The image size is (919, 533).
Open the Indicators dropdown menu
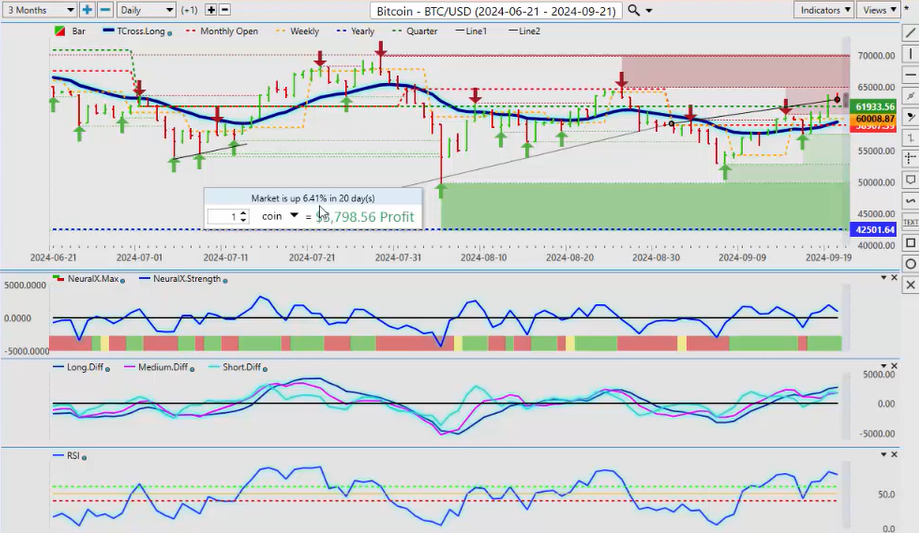823,10
